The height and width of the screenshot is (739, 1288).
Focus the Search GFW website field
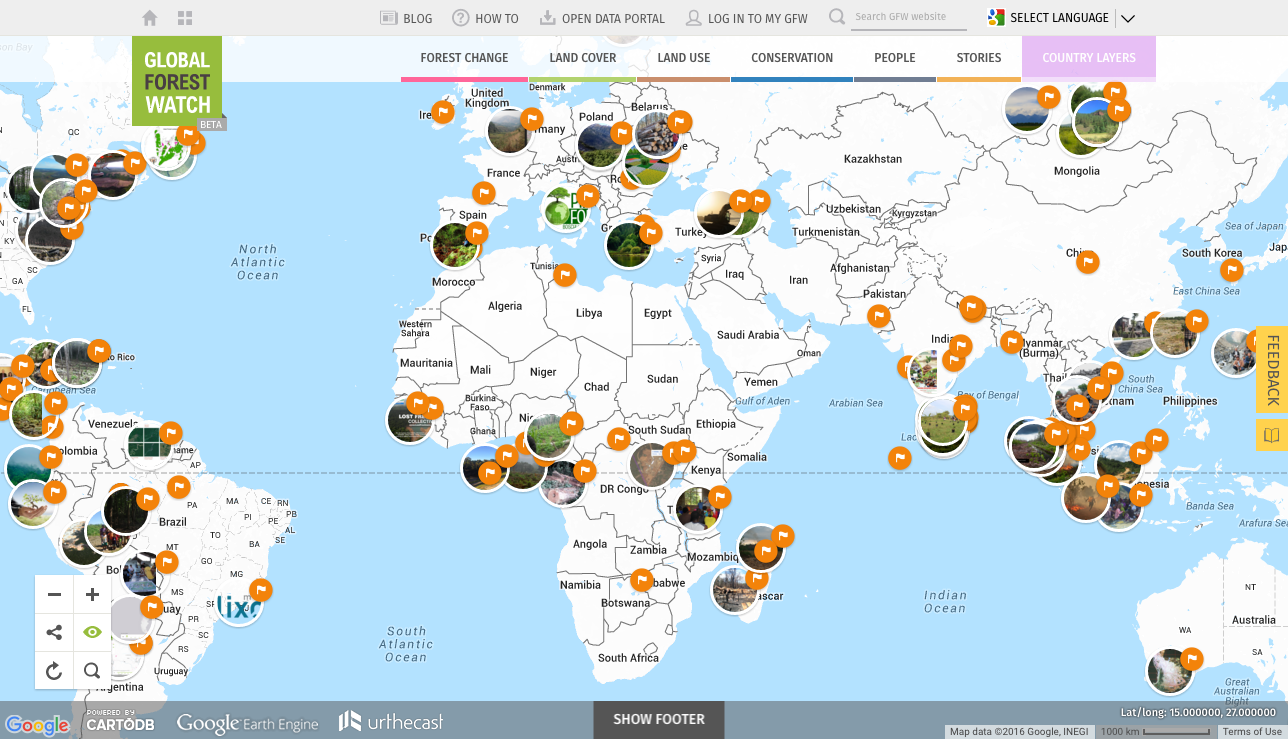pyautogui.click(x=909, y=17)
